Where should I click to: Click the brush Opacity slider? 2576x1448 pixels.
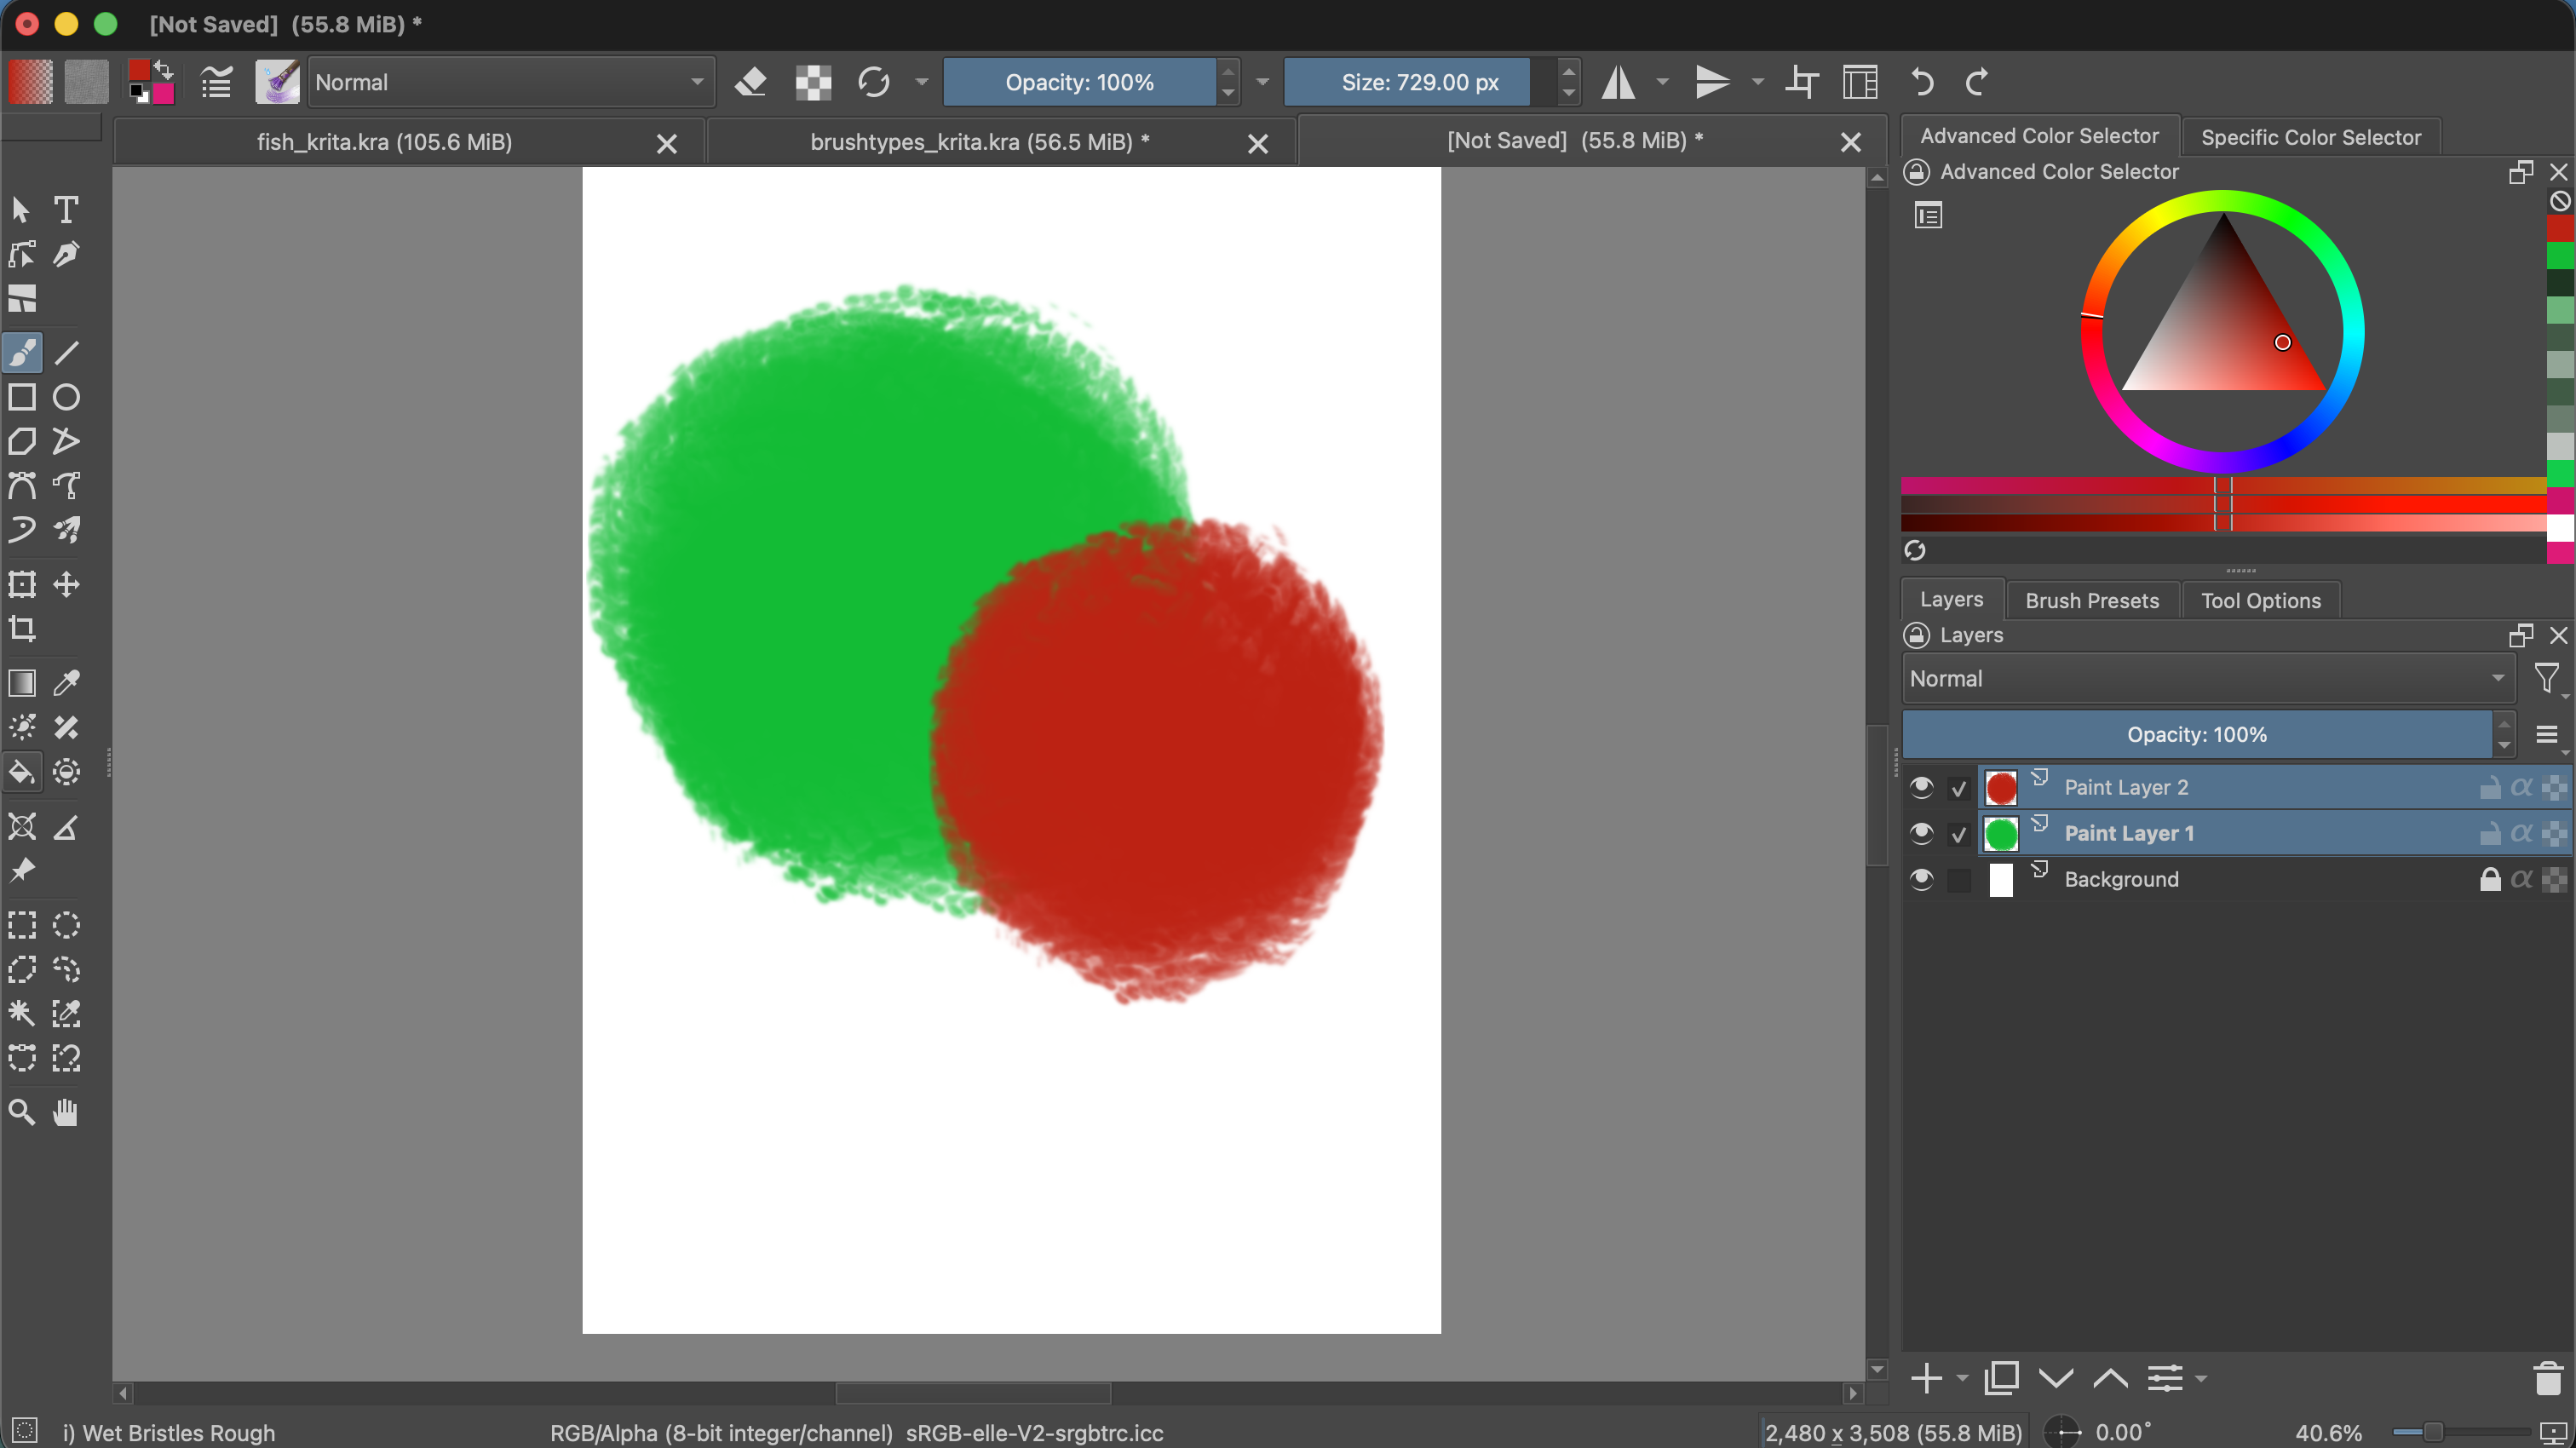[1079, 82]
